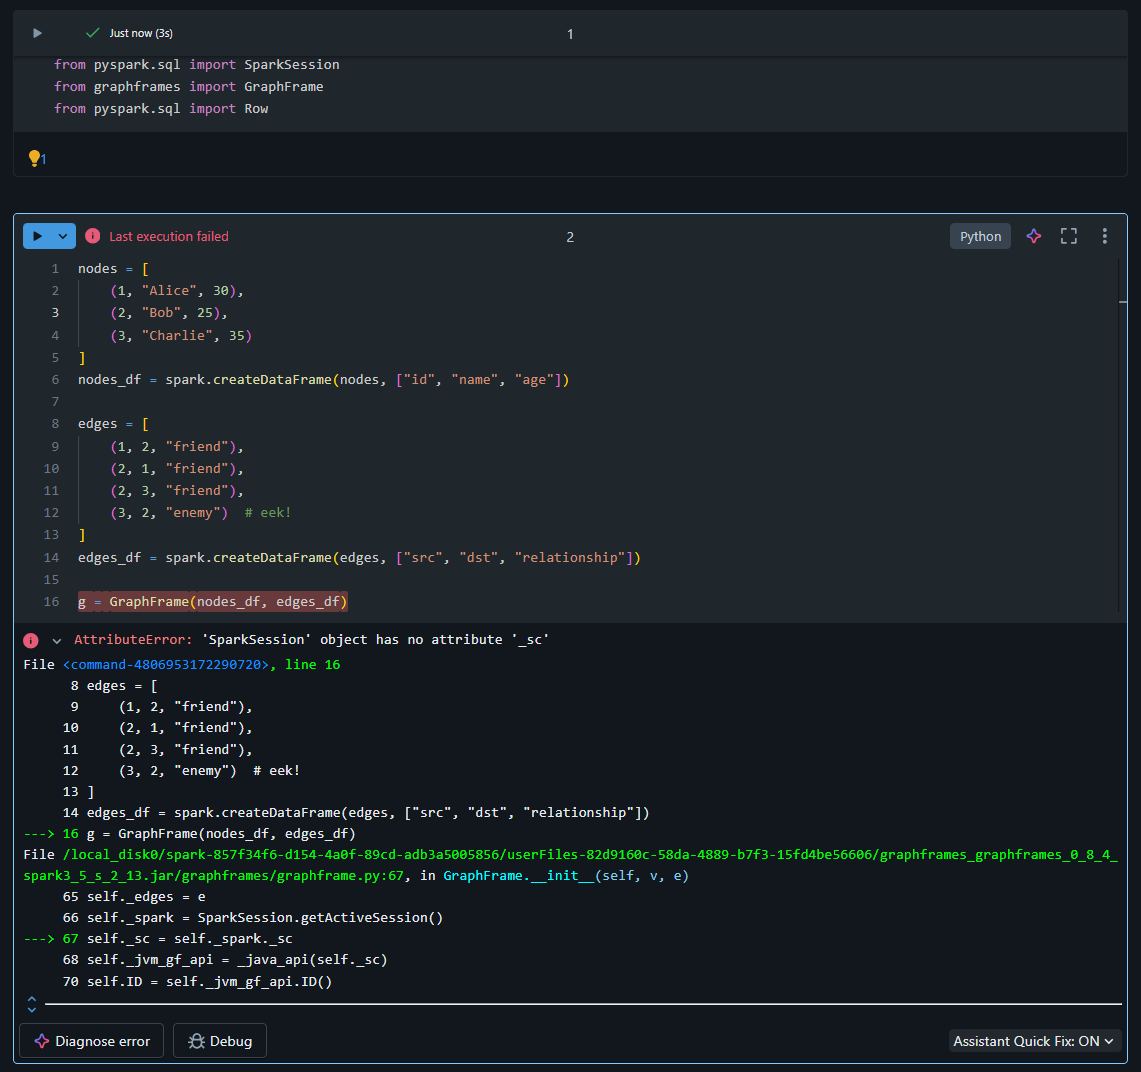The height and width of the screenshot is (1072, 1141).
Task: Open the Assistant sparkle icon in cell 2 toolbar
Action: (1034, 236)
